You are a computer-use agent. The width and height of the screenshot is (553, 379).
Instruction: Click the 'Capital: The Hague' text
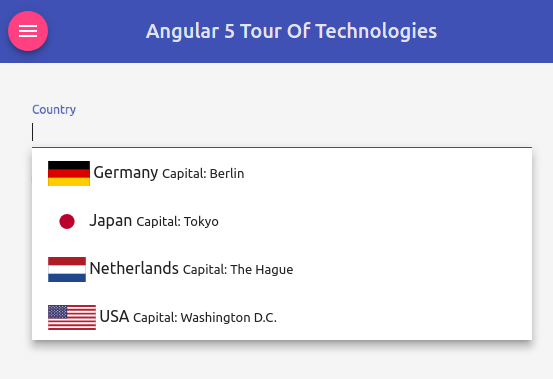point(238,270)
